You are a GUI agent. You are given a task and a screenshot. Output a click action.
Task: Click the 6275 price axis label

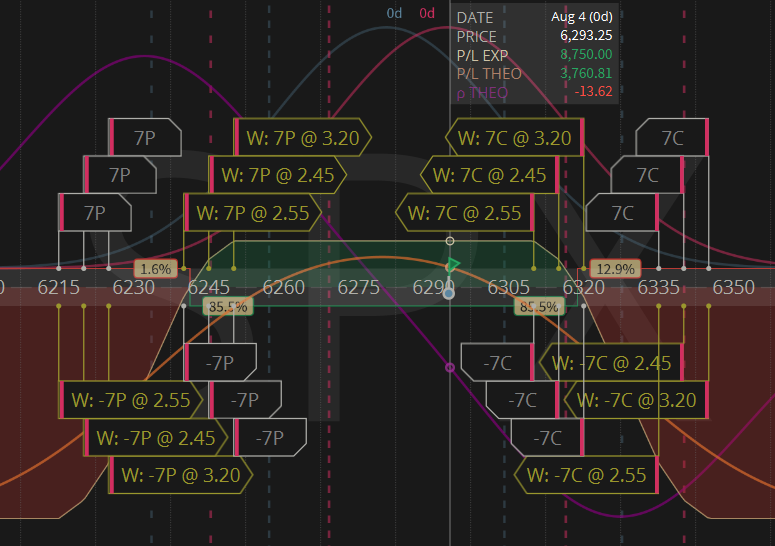point(359,287)
